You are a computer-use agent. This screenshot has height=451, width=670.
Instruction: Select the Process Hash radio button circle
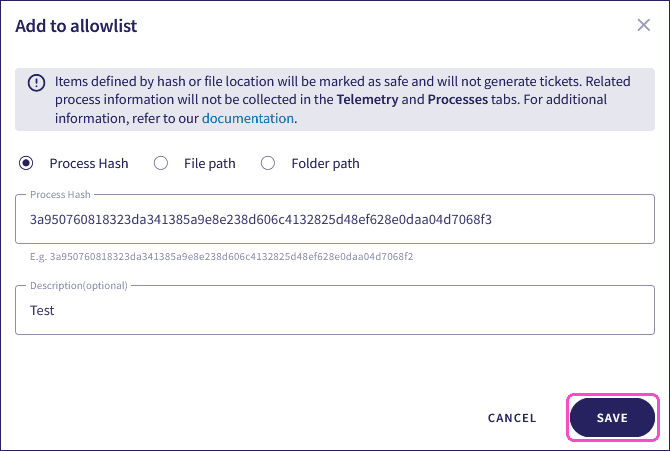tap(26, 163)
